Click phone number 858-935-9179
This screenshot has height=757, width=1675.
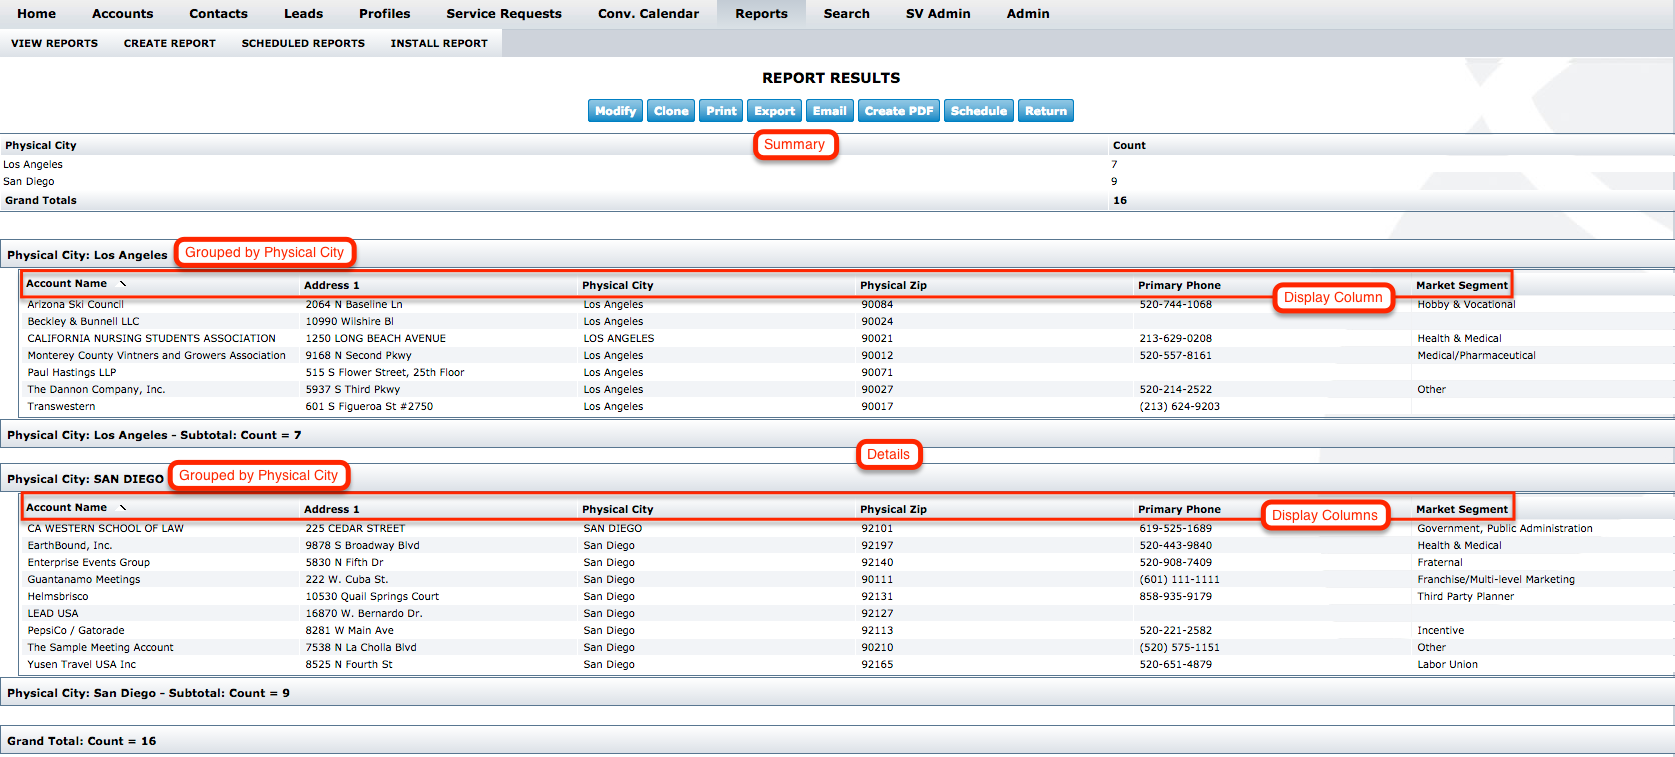1175,596
